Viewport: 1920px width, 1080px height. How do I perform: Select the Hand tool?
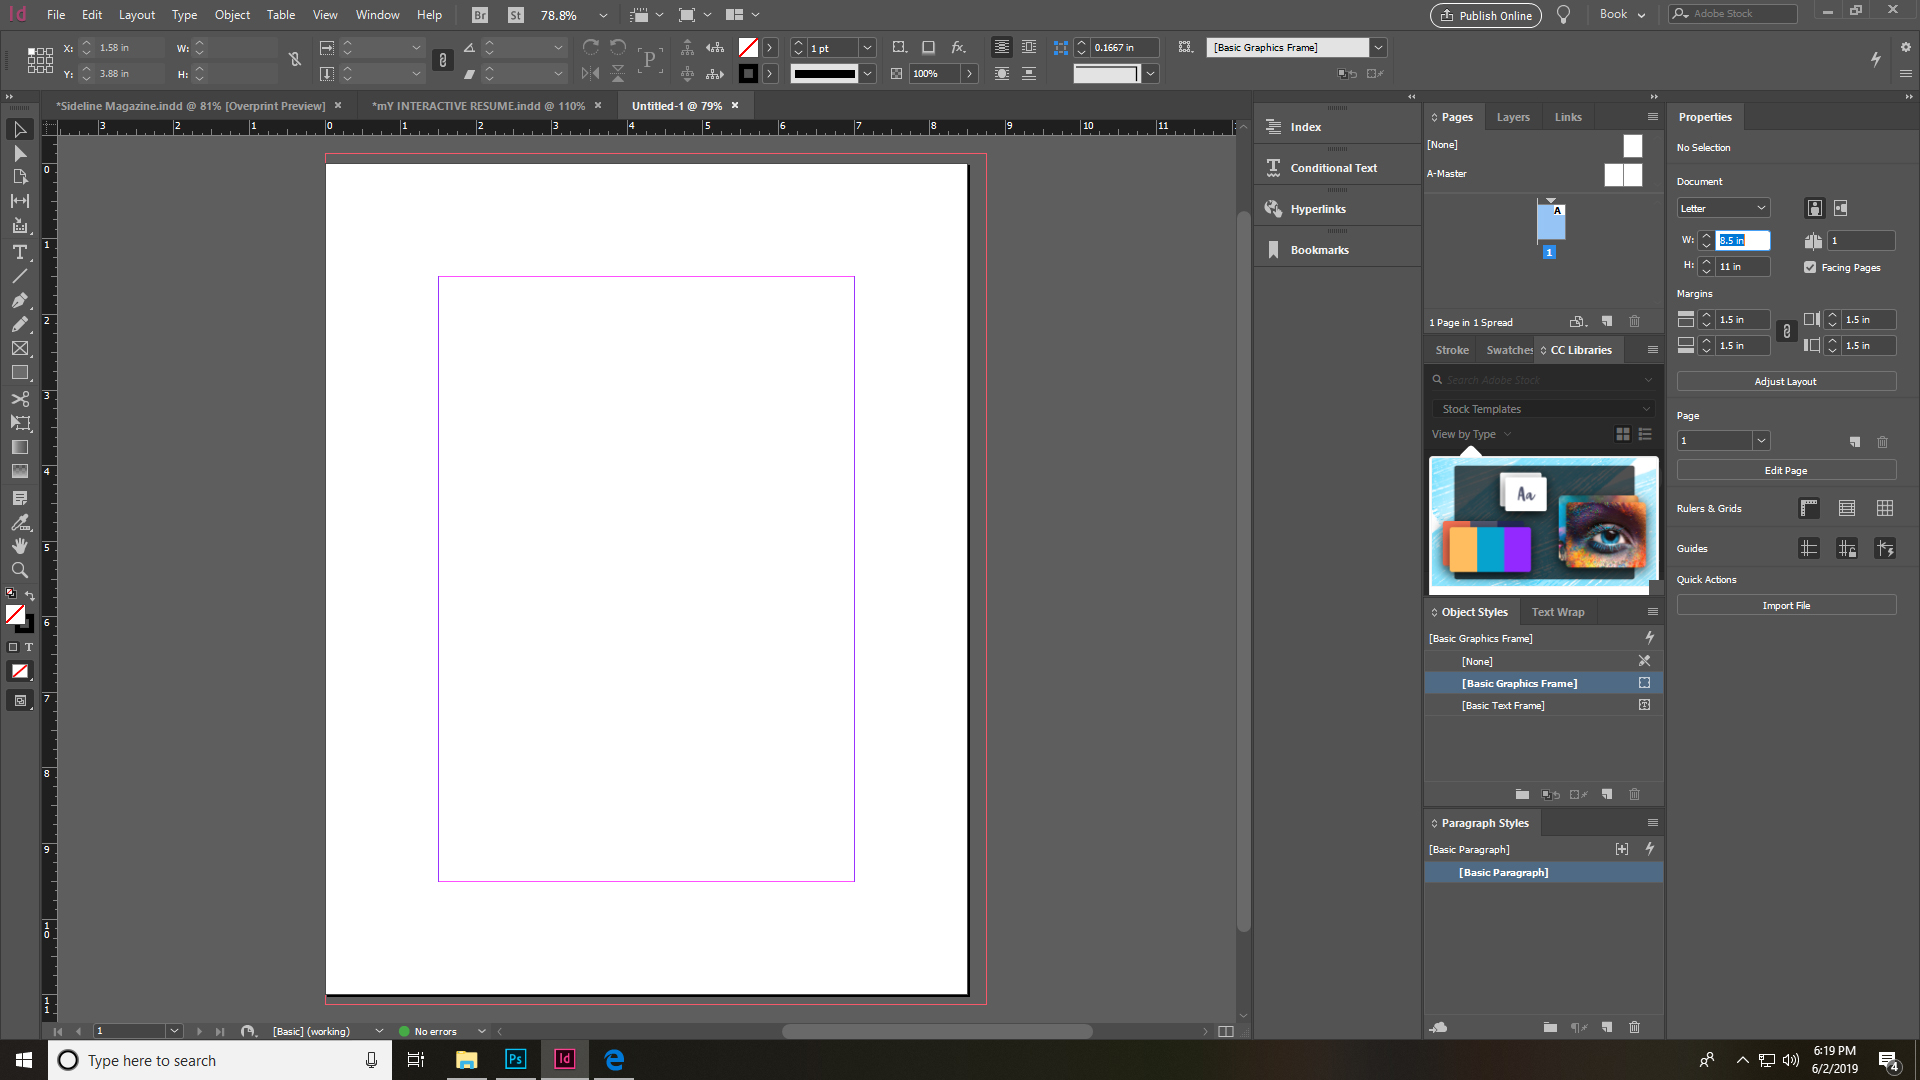[x=19, y=546]
